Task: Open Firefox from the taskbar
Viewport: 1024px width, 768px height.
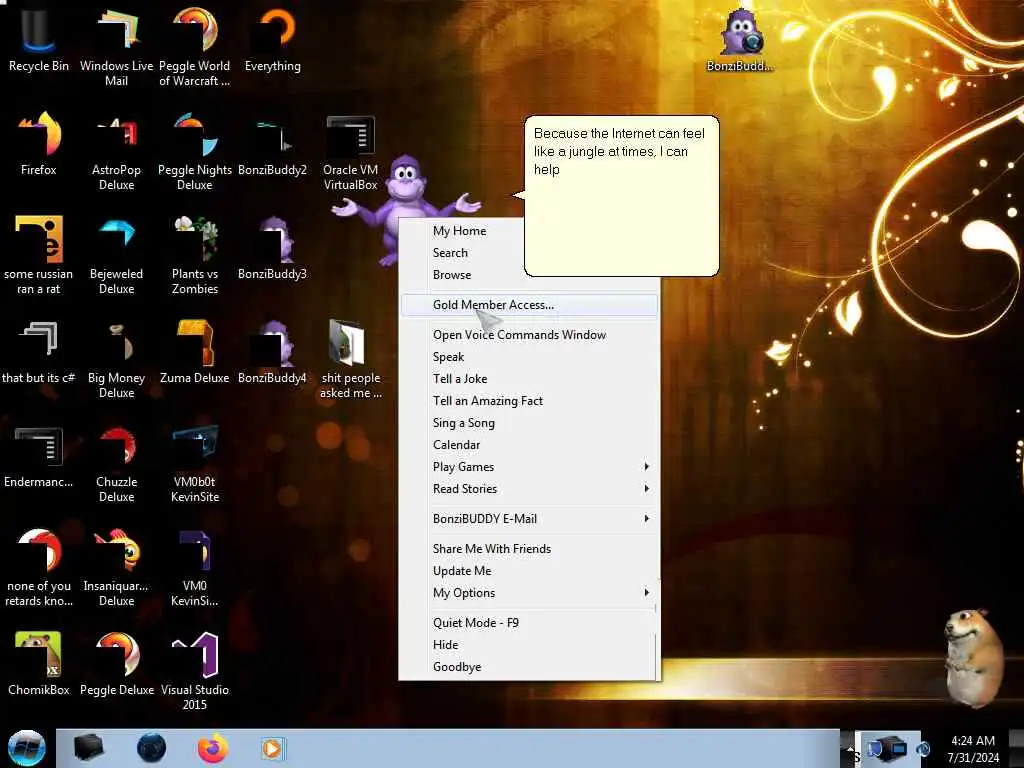Action: click(213, 748)
